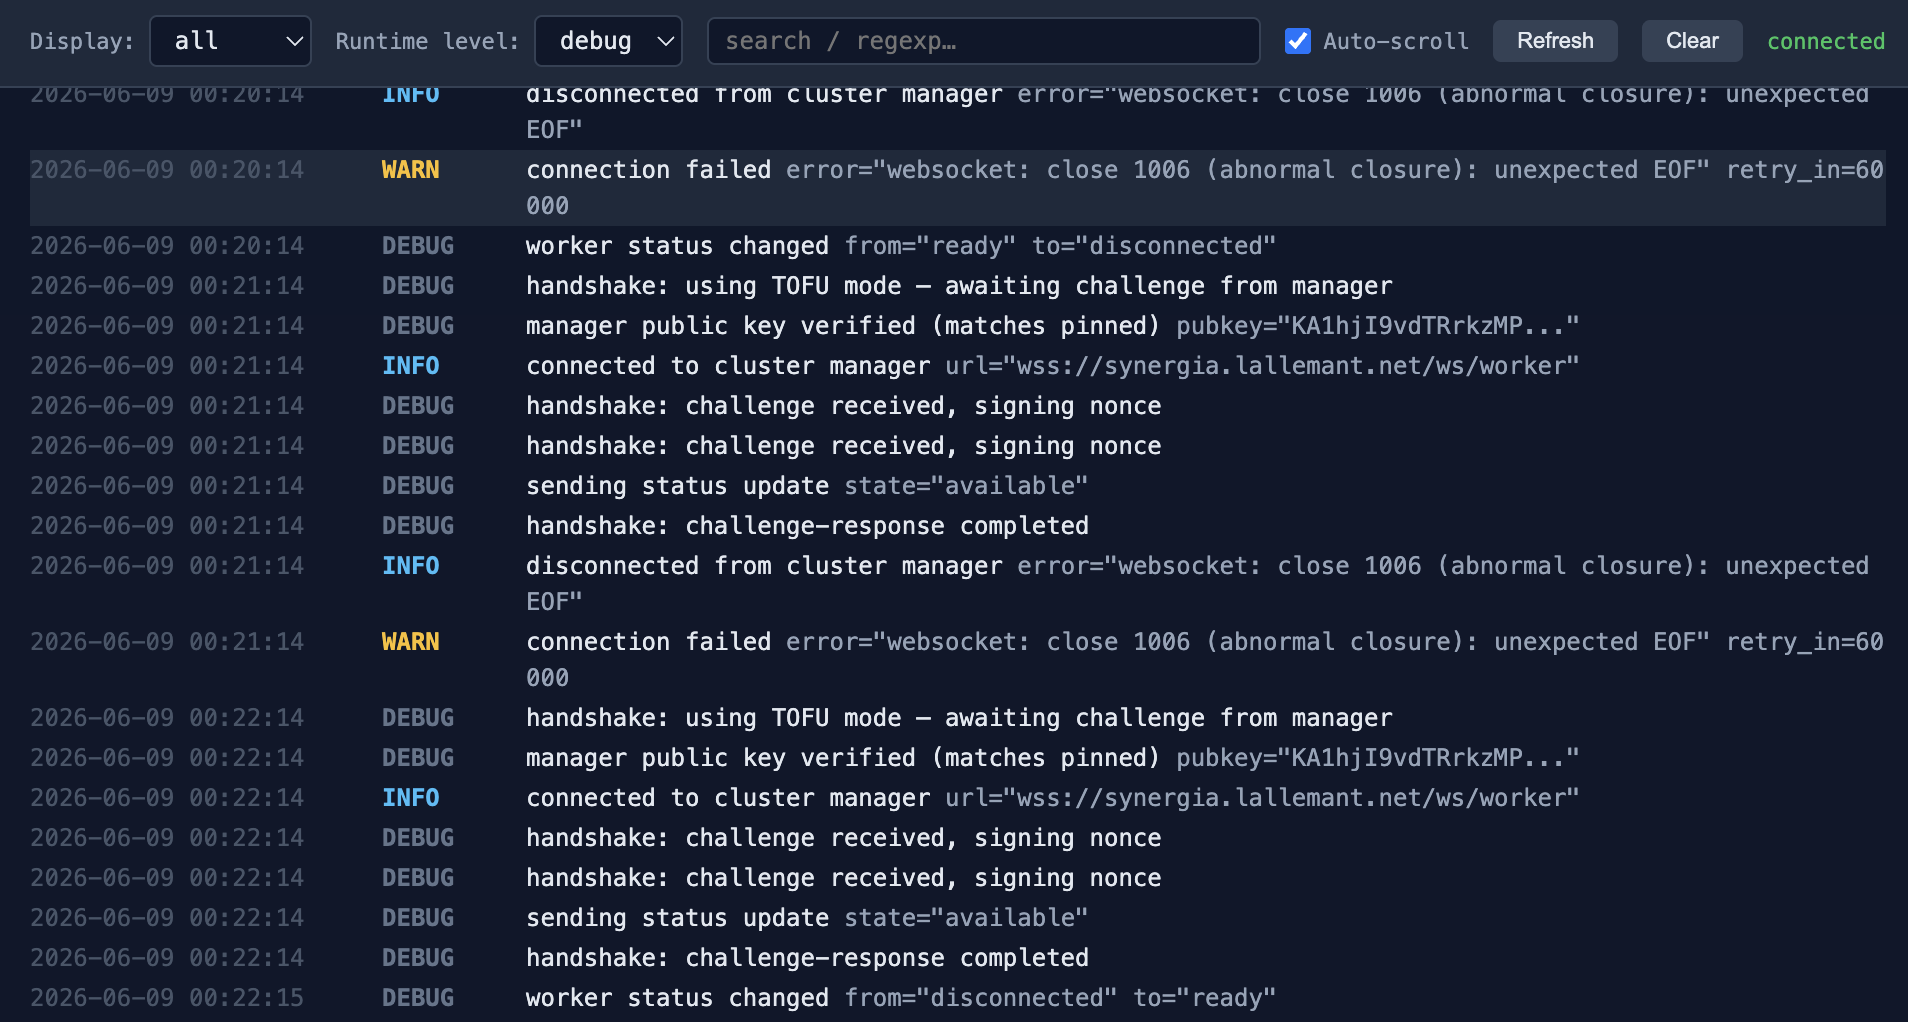Click 00:21:14 challenge-response completed line
1908x1022 pixels.
coord(957,526)
